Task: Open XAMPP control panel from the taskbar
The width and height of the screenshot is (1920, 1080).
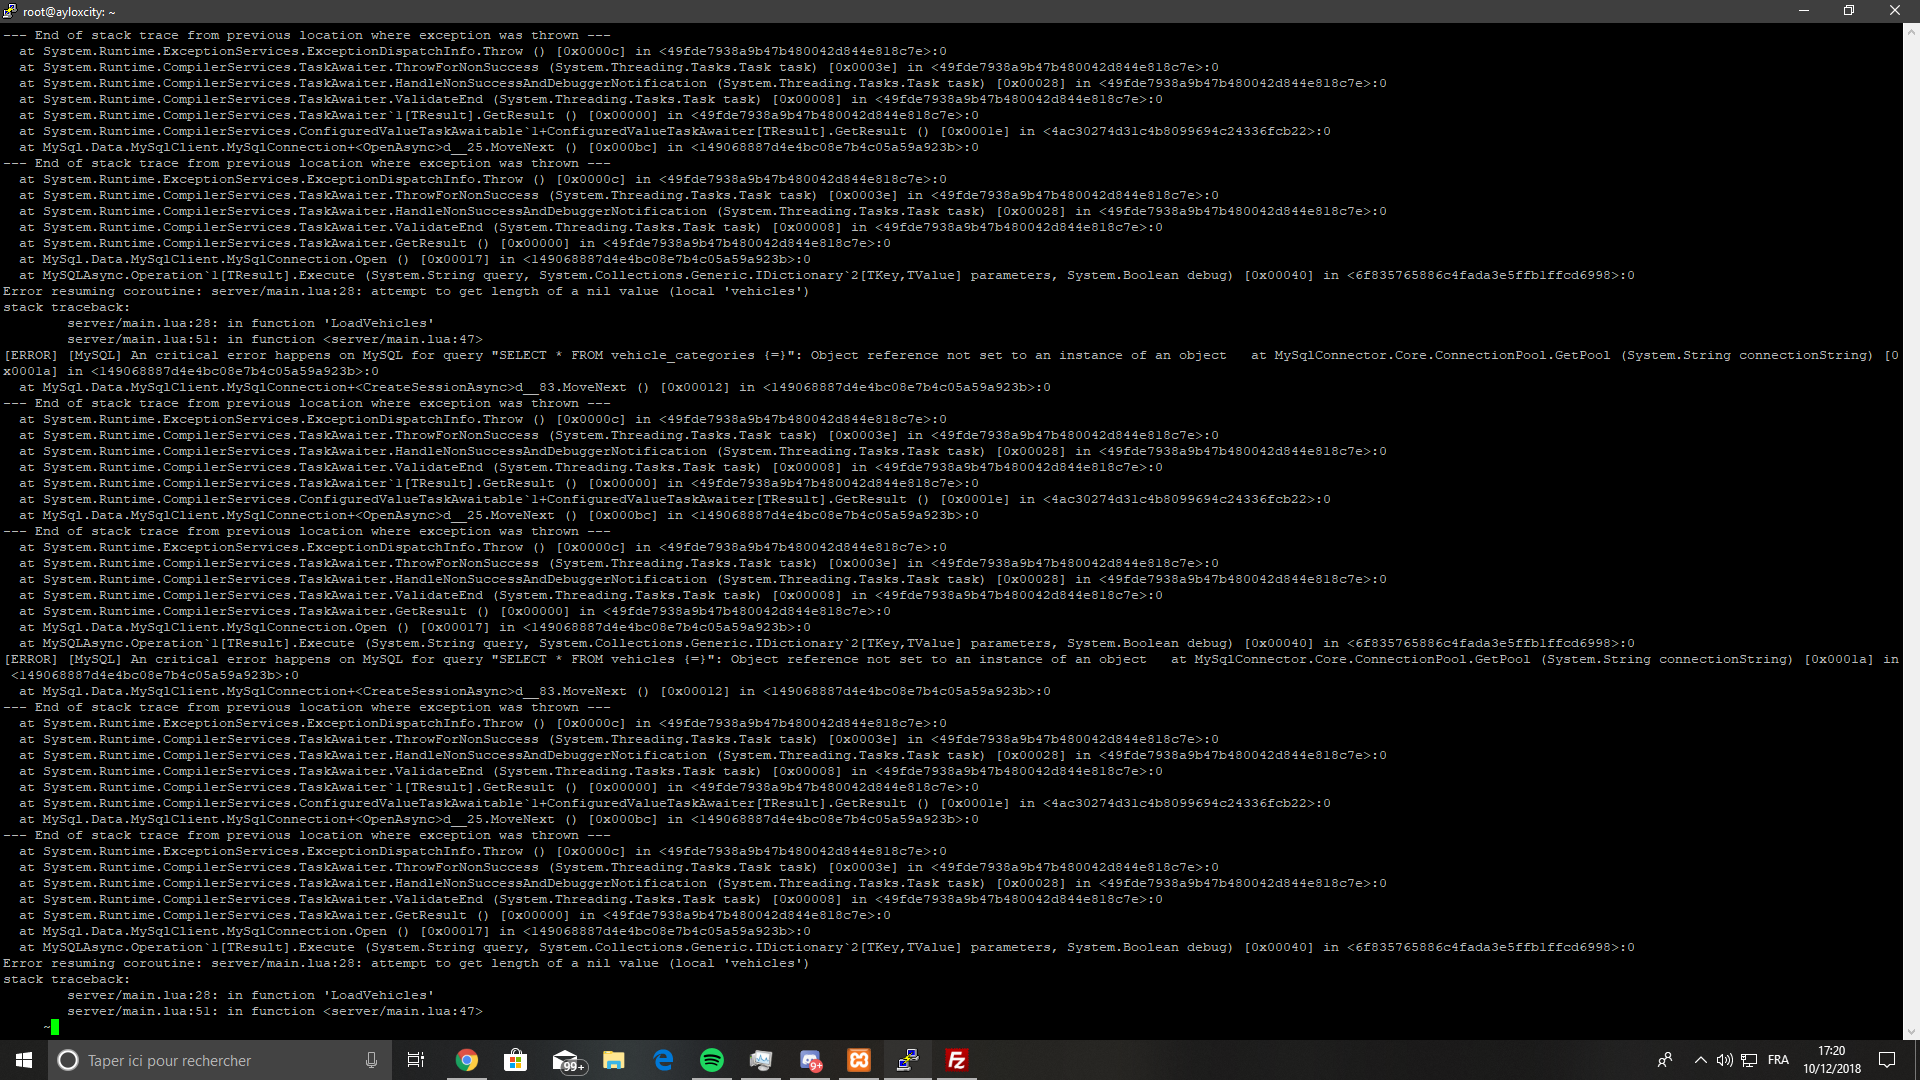Action: pos(859,1060)
